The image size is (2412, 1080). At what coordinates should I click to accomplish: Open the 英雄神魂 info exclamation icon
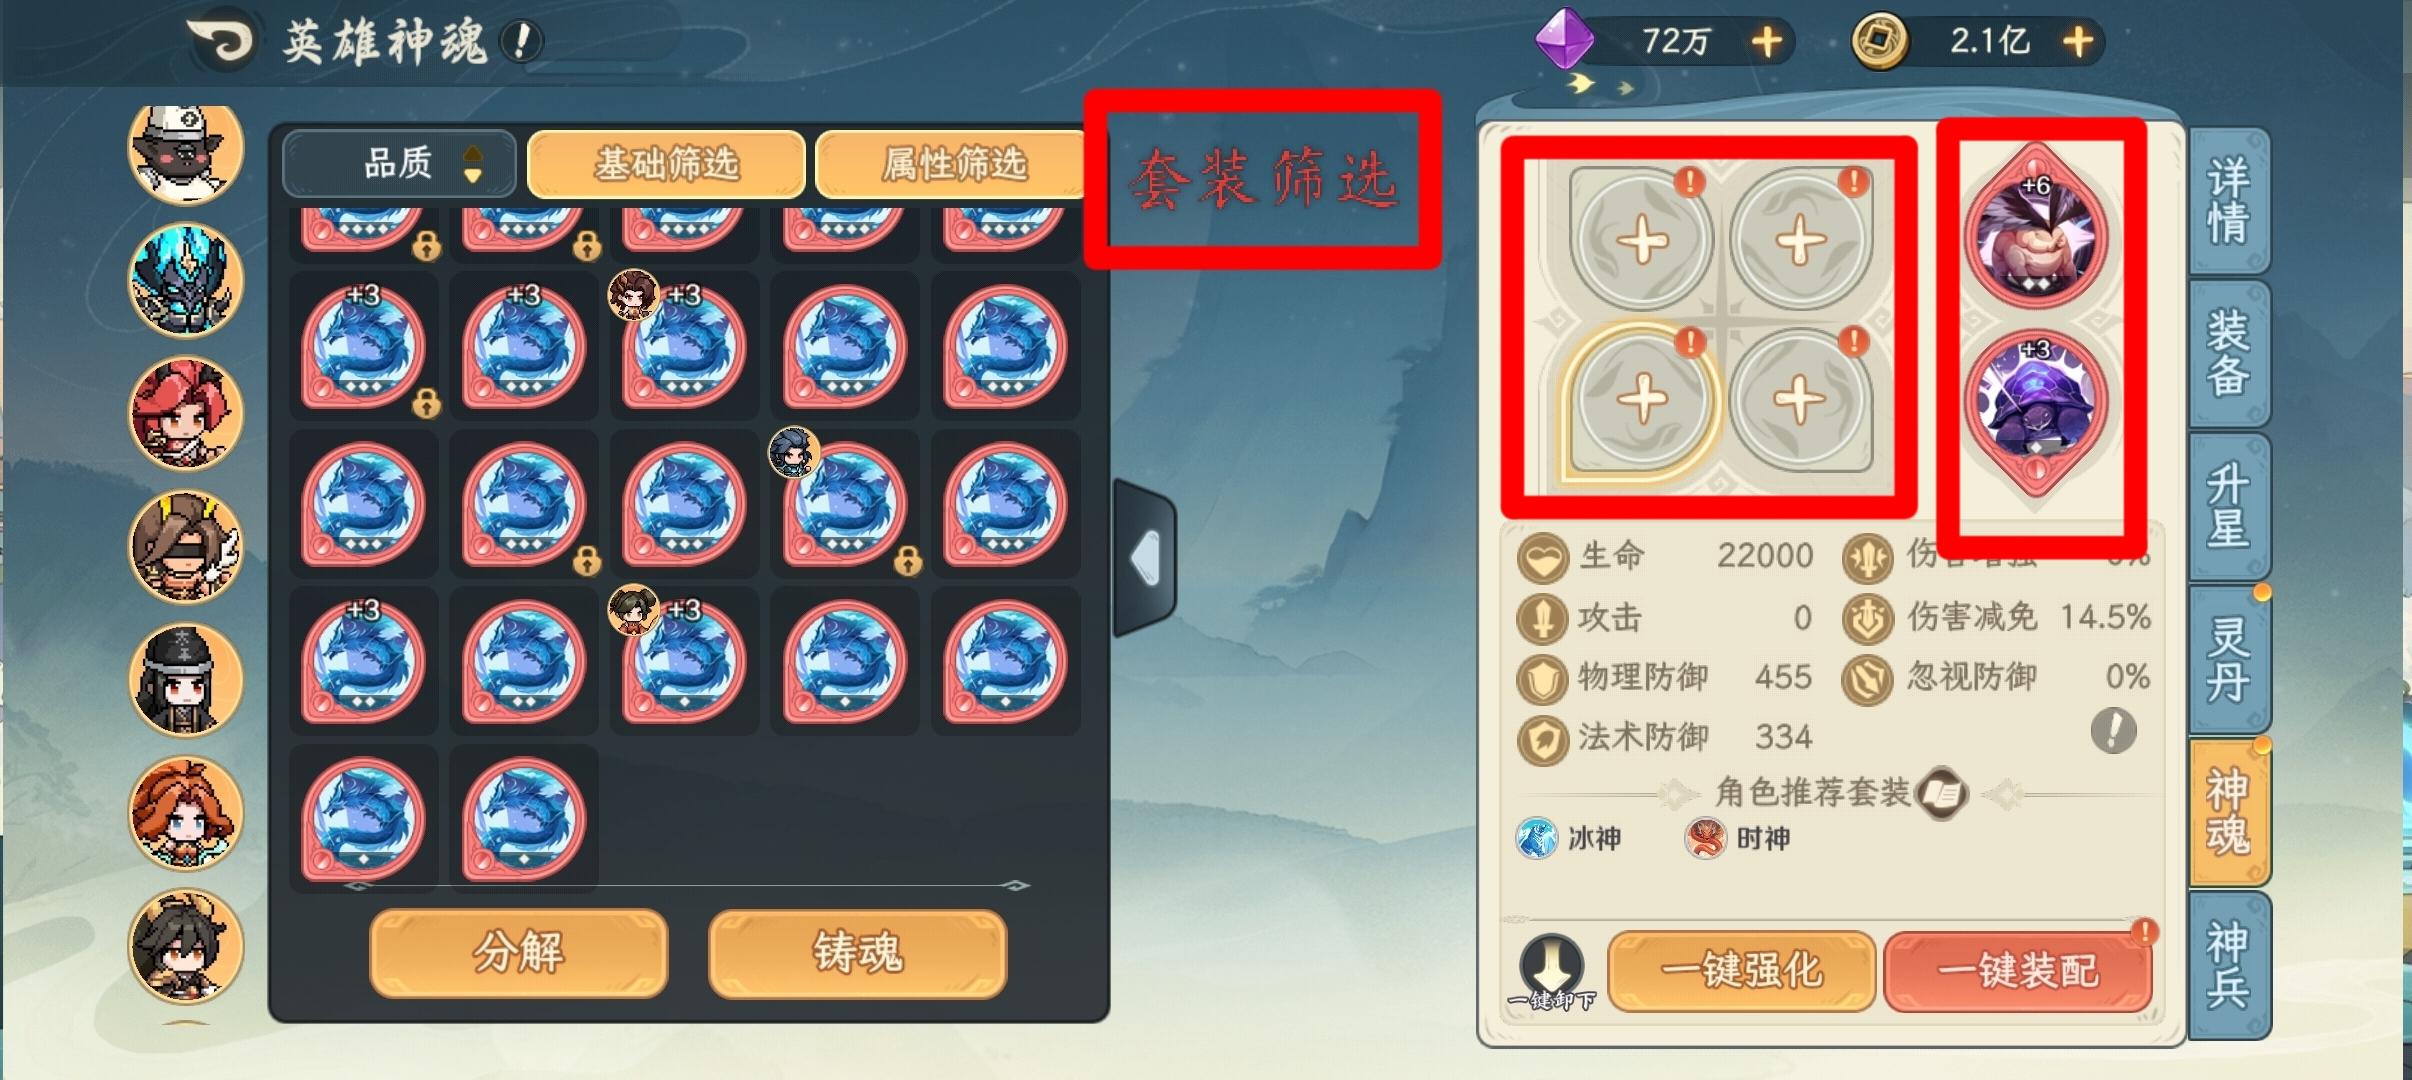tap(521, 42)
